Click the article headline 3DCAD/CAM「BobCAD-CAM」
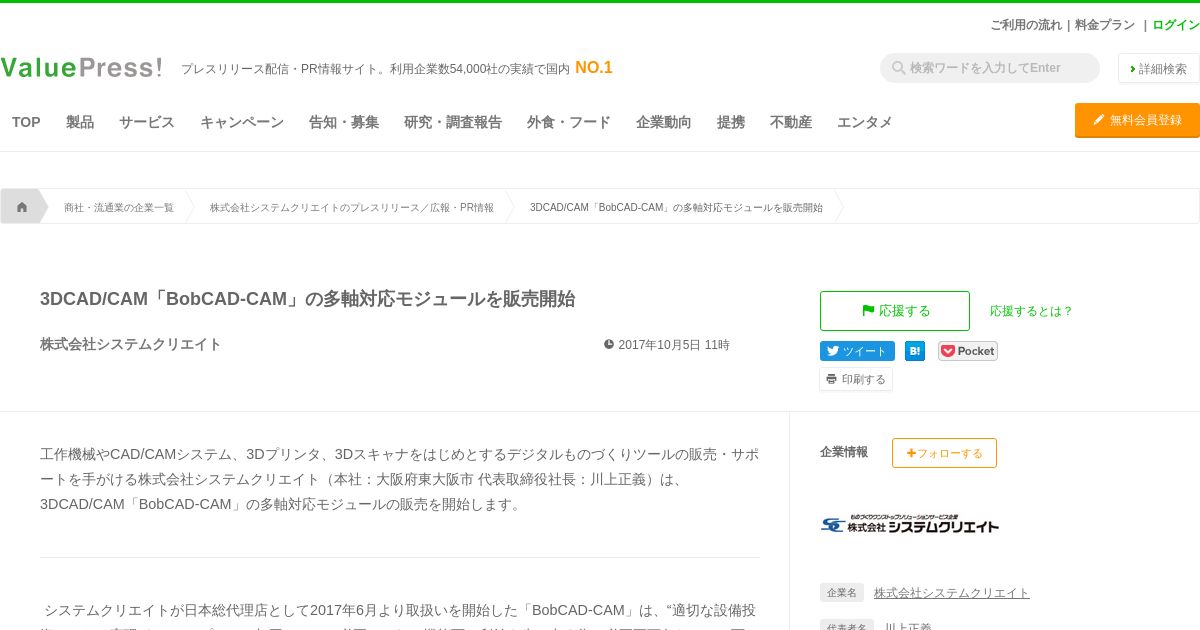The image size is (1200, 630). pyautogui.click(x=308, y=299)
